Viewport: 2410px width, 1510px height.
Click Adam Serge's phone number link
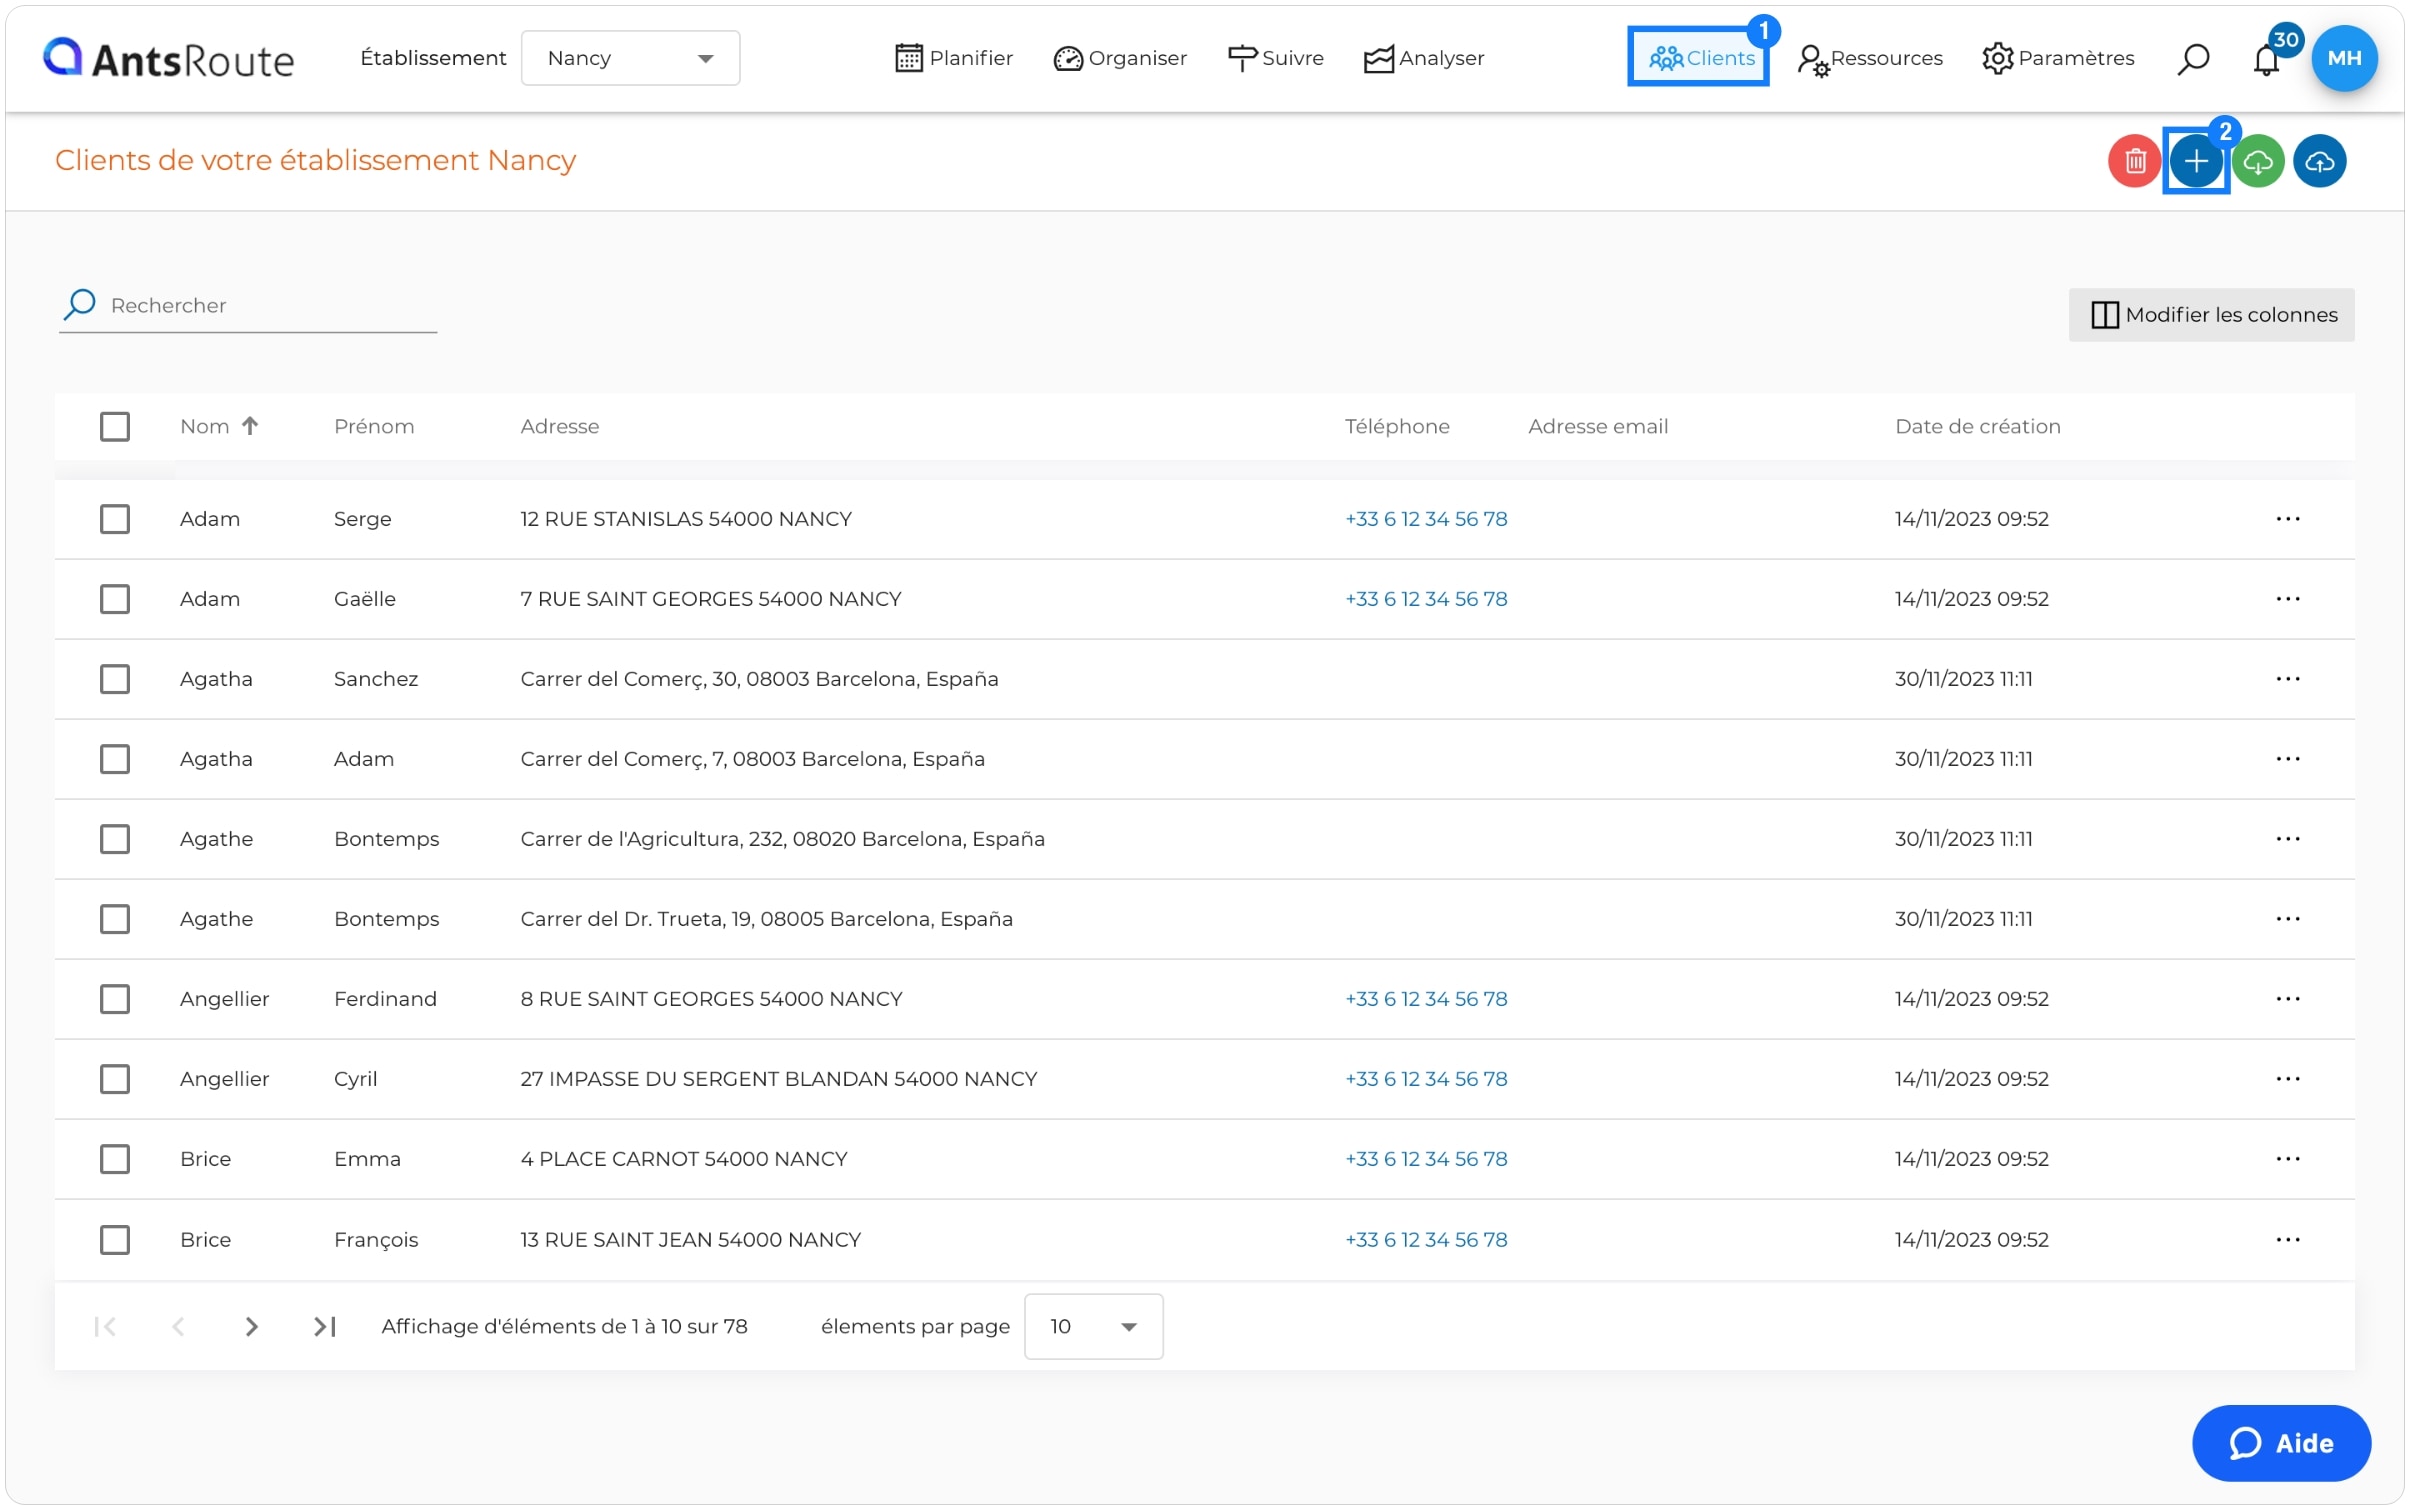1426,519
